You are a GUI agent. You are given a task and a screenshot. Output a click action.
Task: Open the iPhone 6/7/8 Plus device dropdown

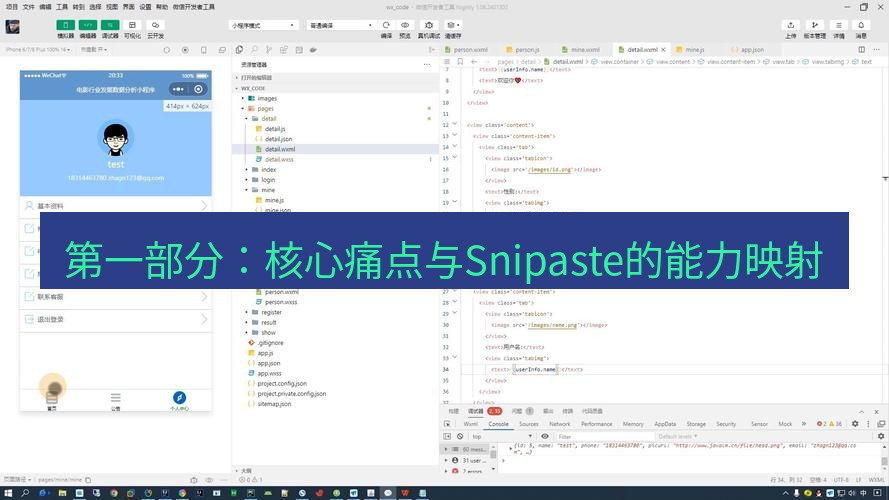(x=38, y=50)
